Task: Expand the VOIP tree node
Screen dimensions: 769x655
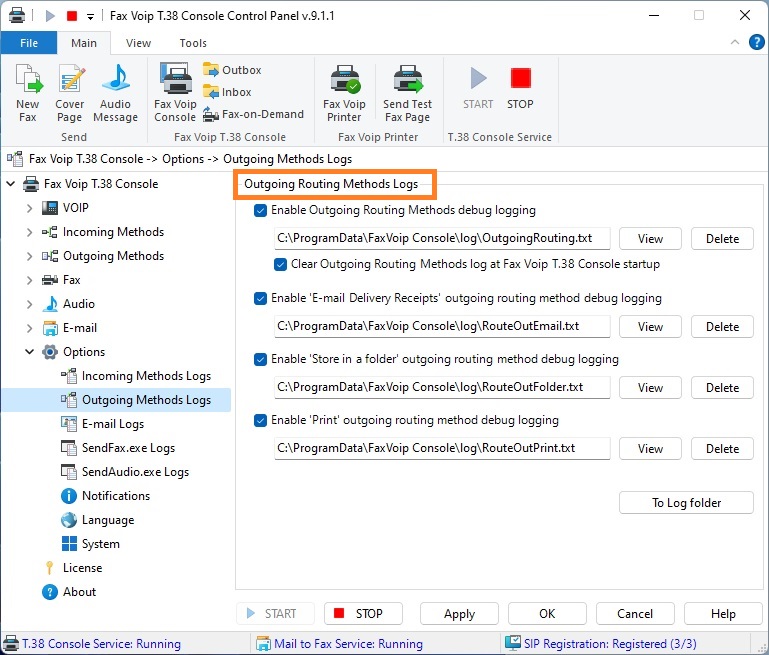Action: pyautogui.click(x=29, y=208)
